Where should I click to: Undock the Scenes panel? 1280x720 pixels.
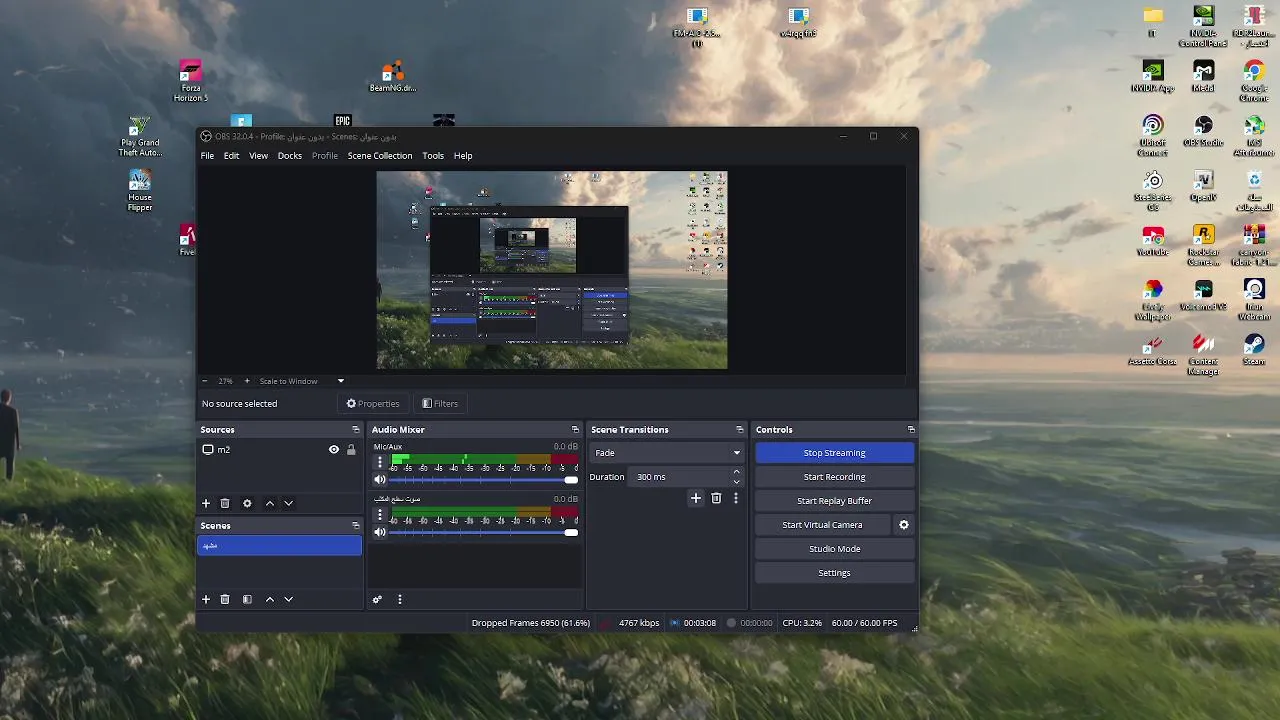pos(355,525)
